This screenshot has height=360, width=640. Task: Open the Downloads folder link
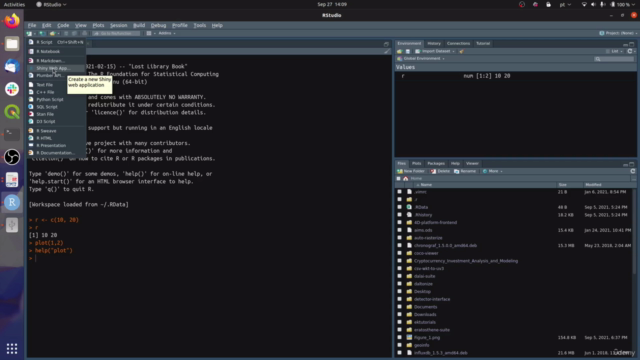(x=425, y=315)
